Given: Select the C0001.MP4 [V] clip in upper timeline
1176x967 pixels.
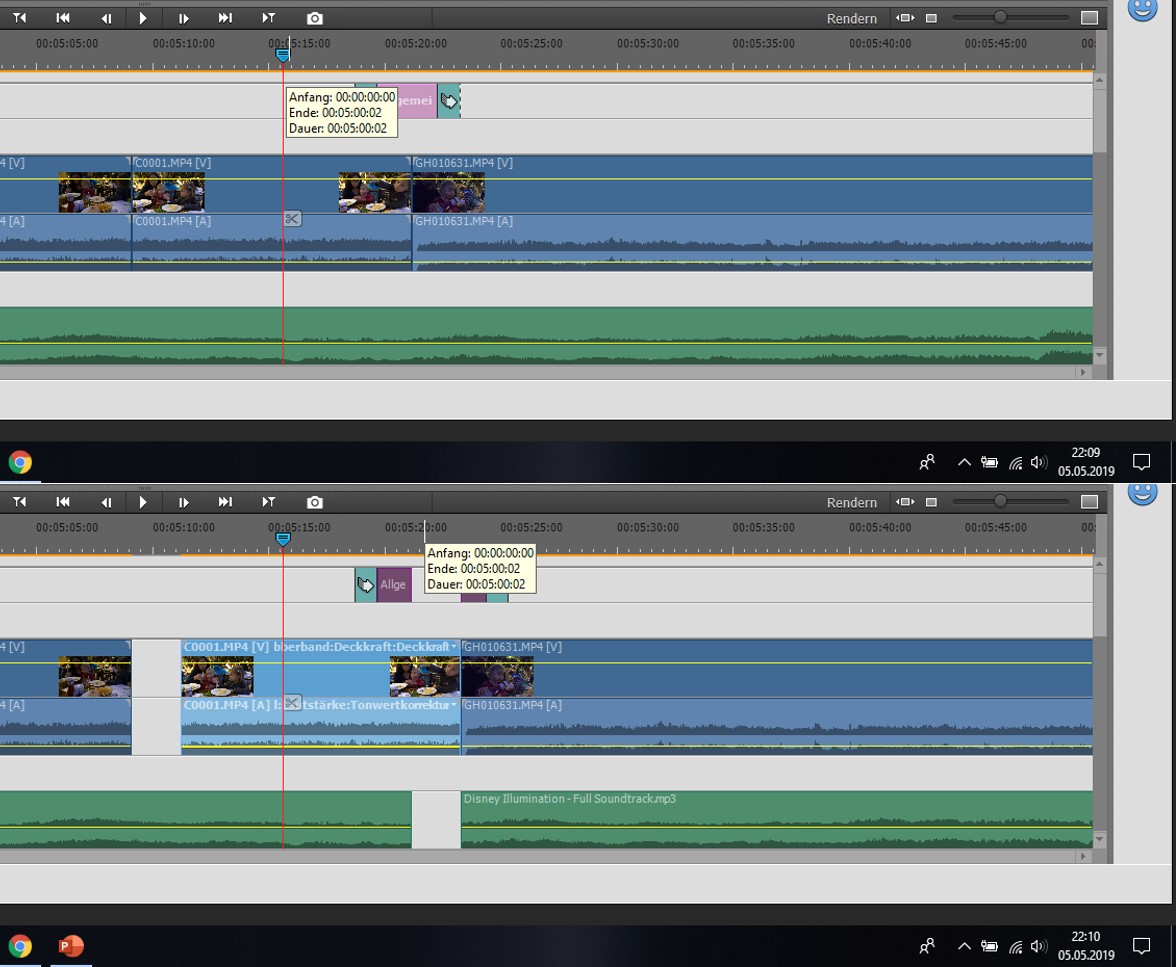Looking at the screenshot, I should (272, 185).
